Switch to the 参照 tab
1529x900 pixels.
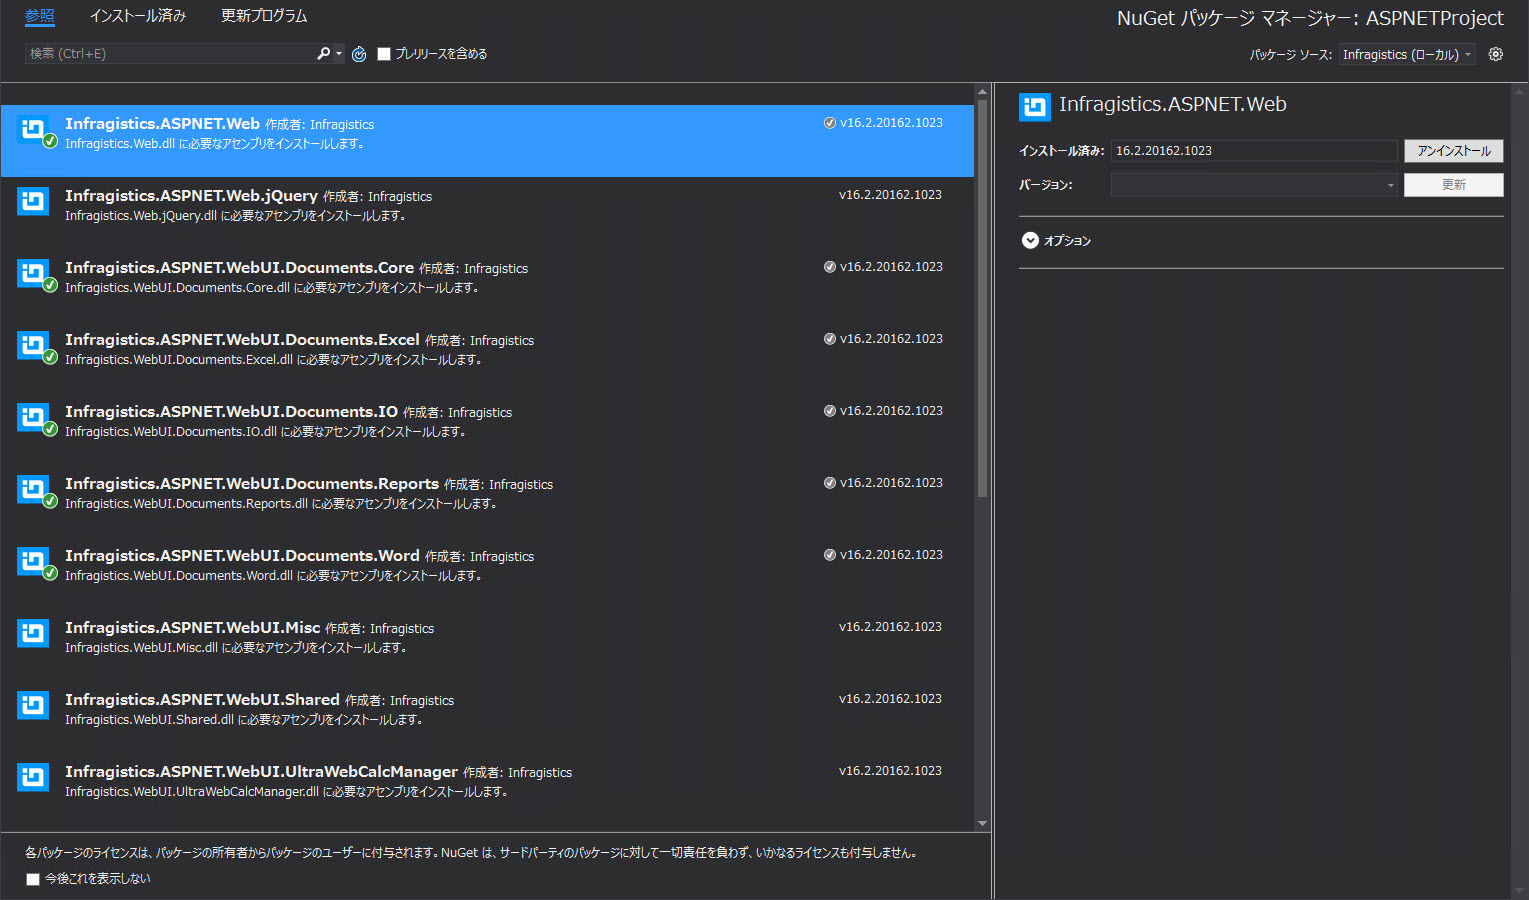point(40,16)
